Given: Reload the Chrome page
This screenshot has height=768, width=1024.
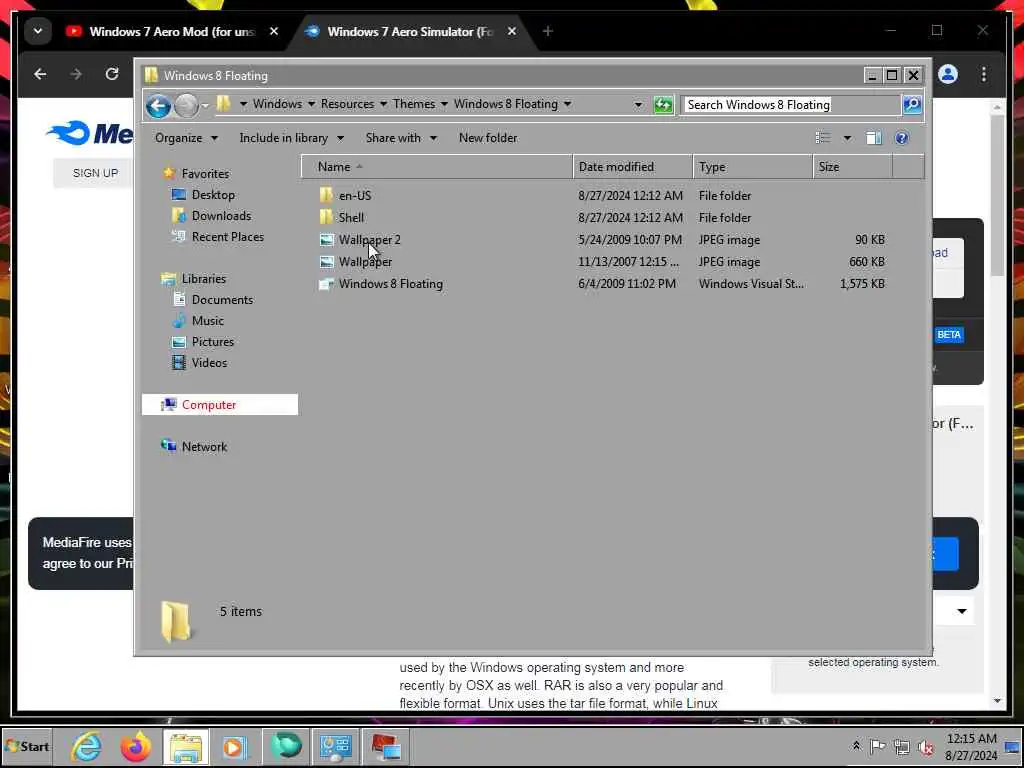Looking at the screenshot, I should pyautogui.click(x=112, y=74).
